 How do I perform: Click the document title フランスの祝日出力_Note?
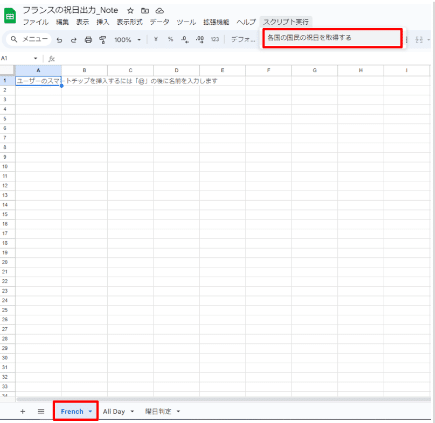coord(70,10)
